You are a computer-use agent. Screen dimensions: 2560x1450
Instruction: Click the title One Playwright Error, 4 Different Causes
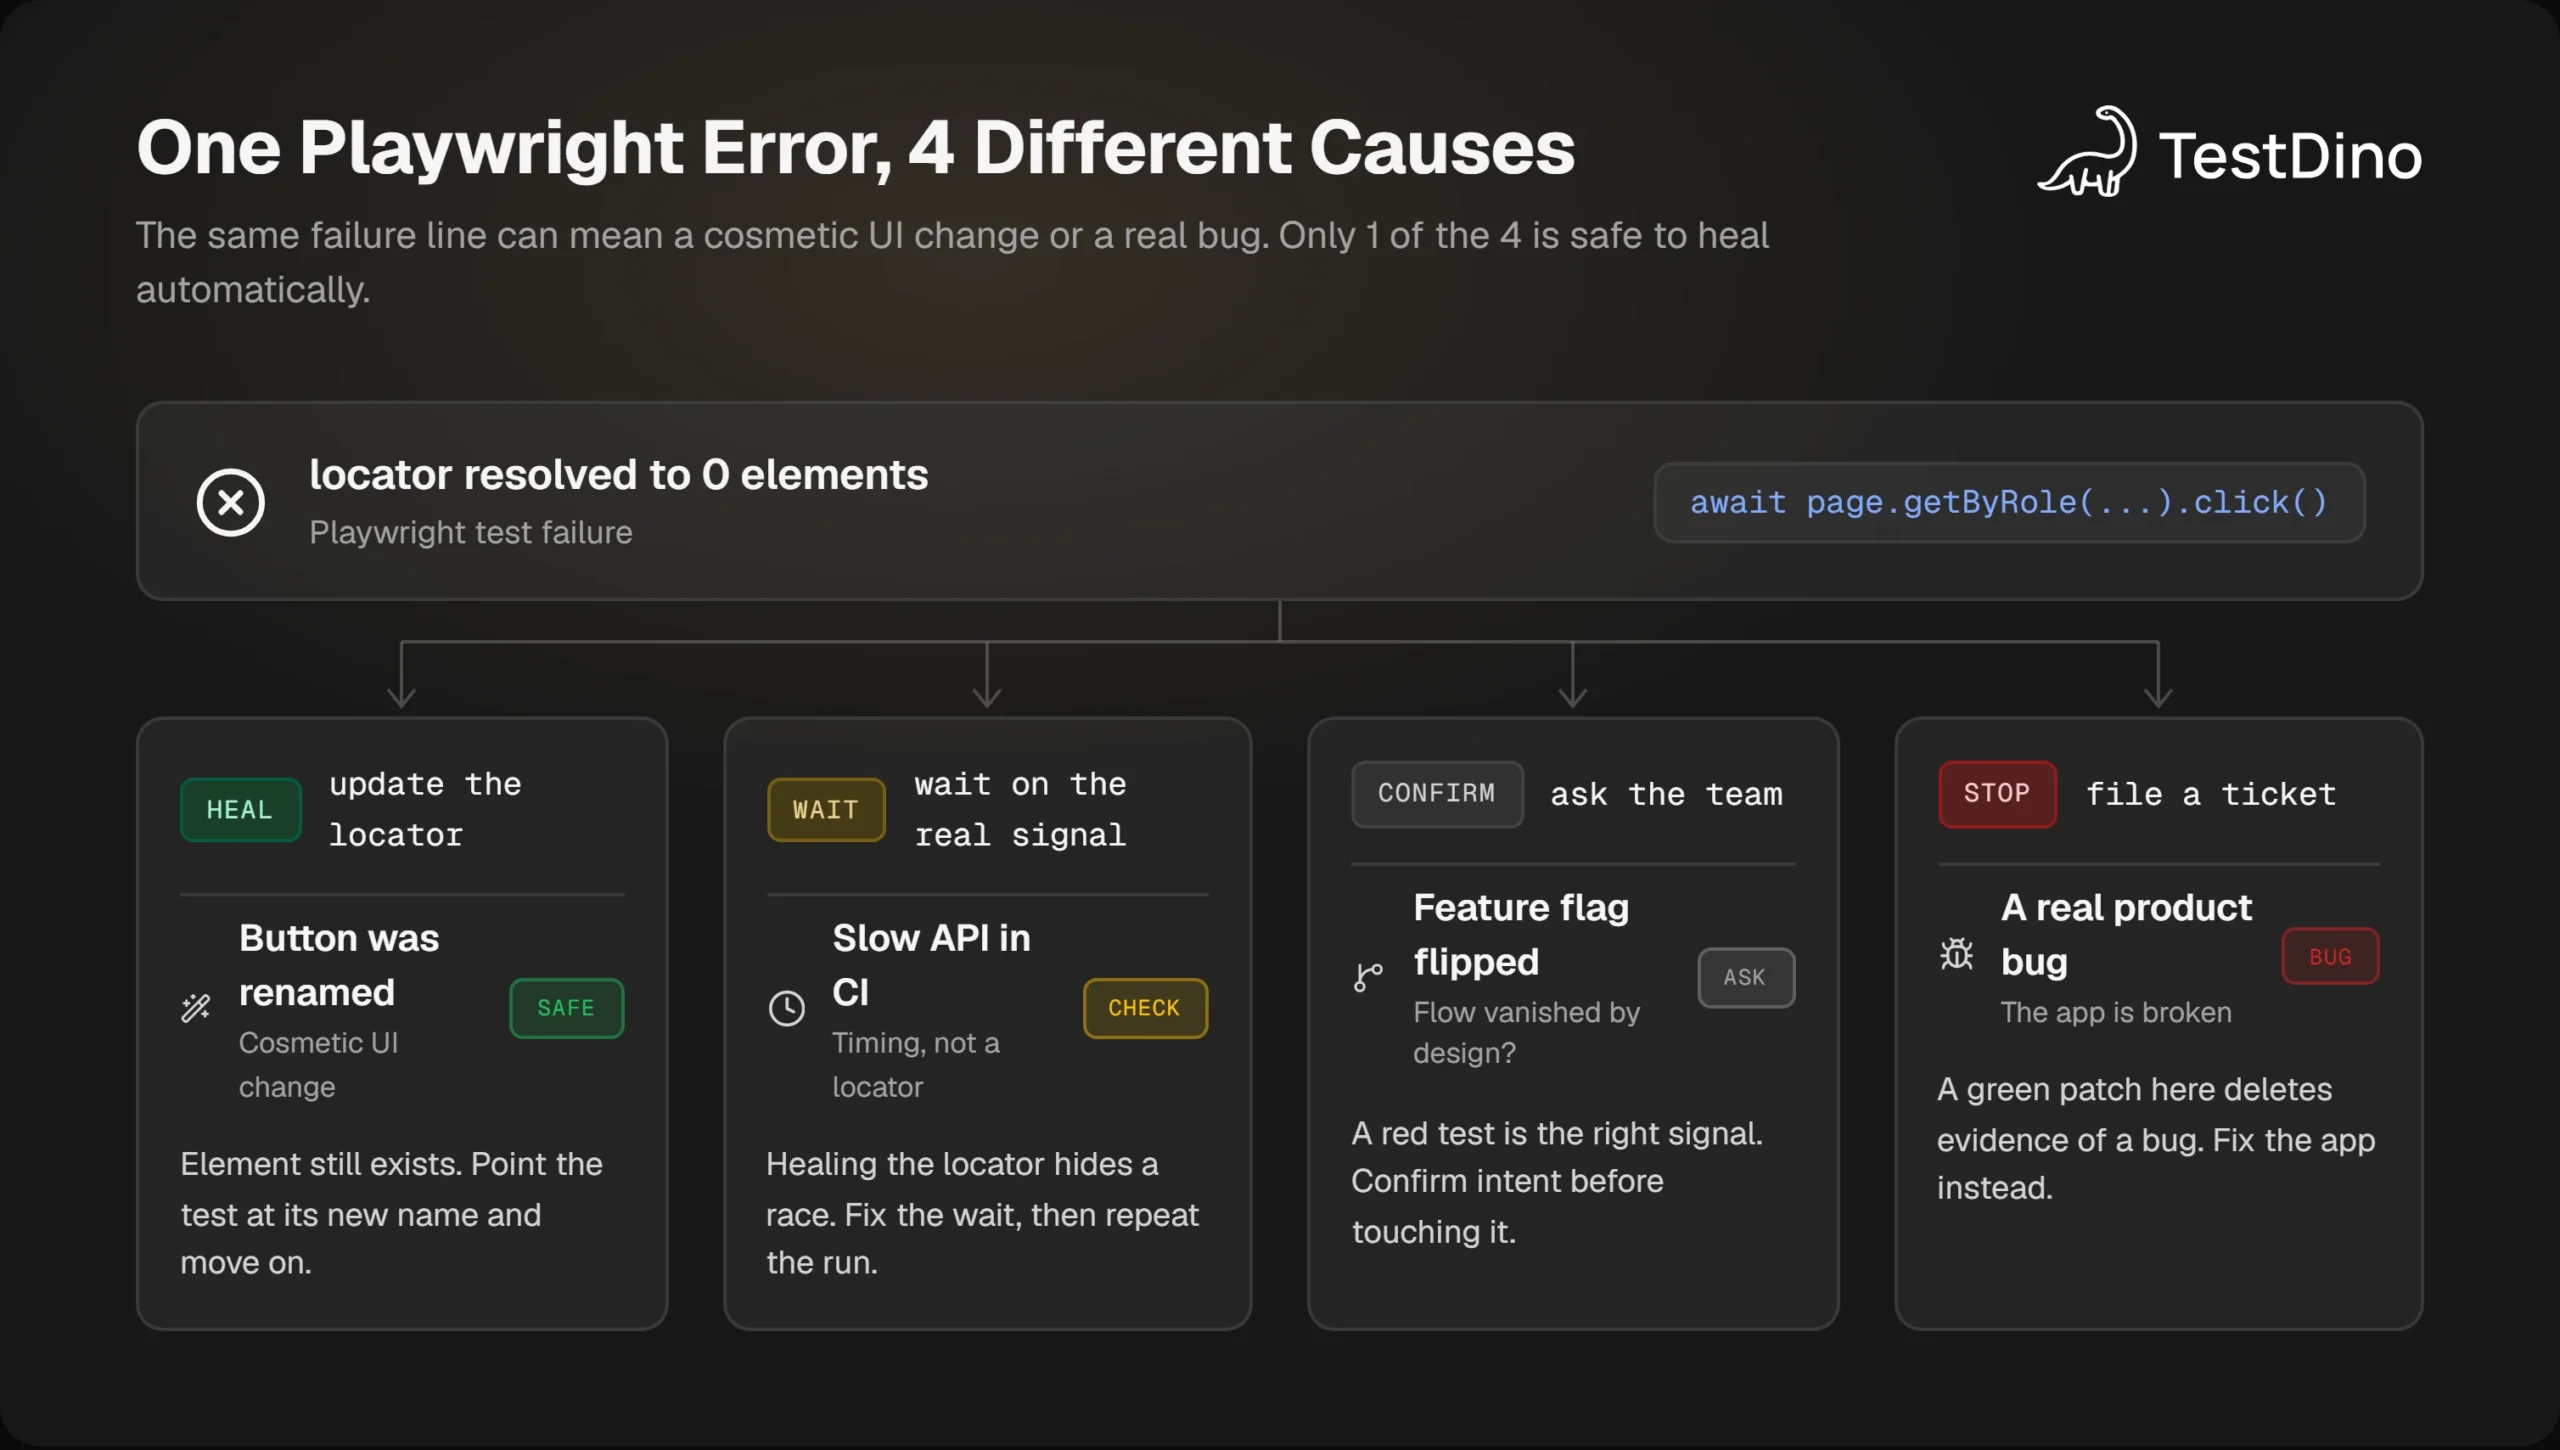pos(855,148)
